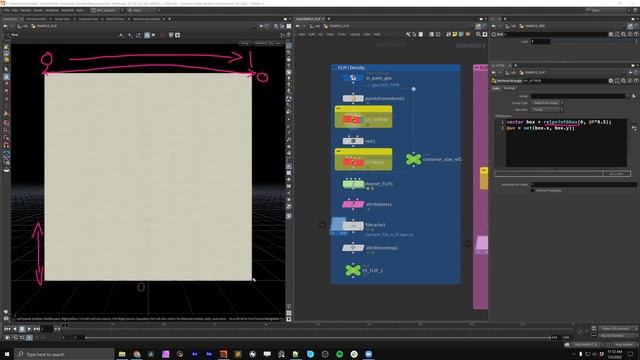Open the Group Type dropdown

coord(547,103)
